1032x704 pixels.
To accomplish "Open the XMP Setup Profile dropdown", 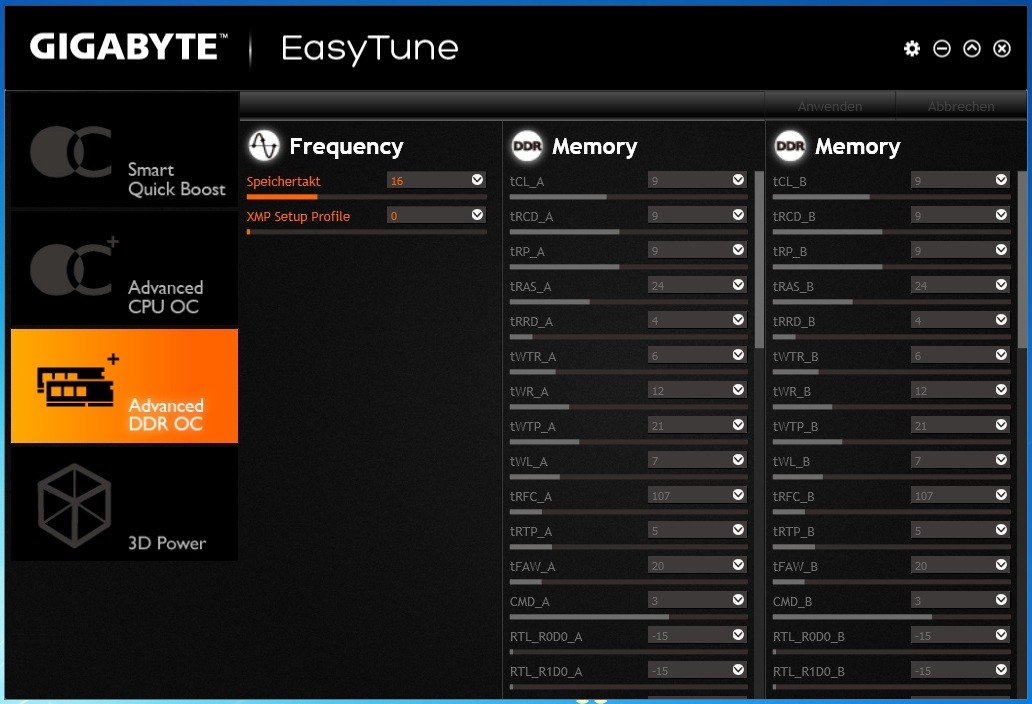I will (x=477, y=214).
